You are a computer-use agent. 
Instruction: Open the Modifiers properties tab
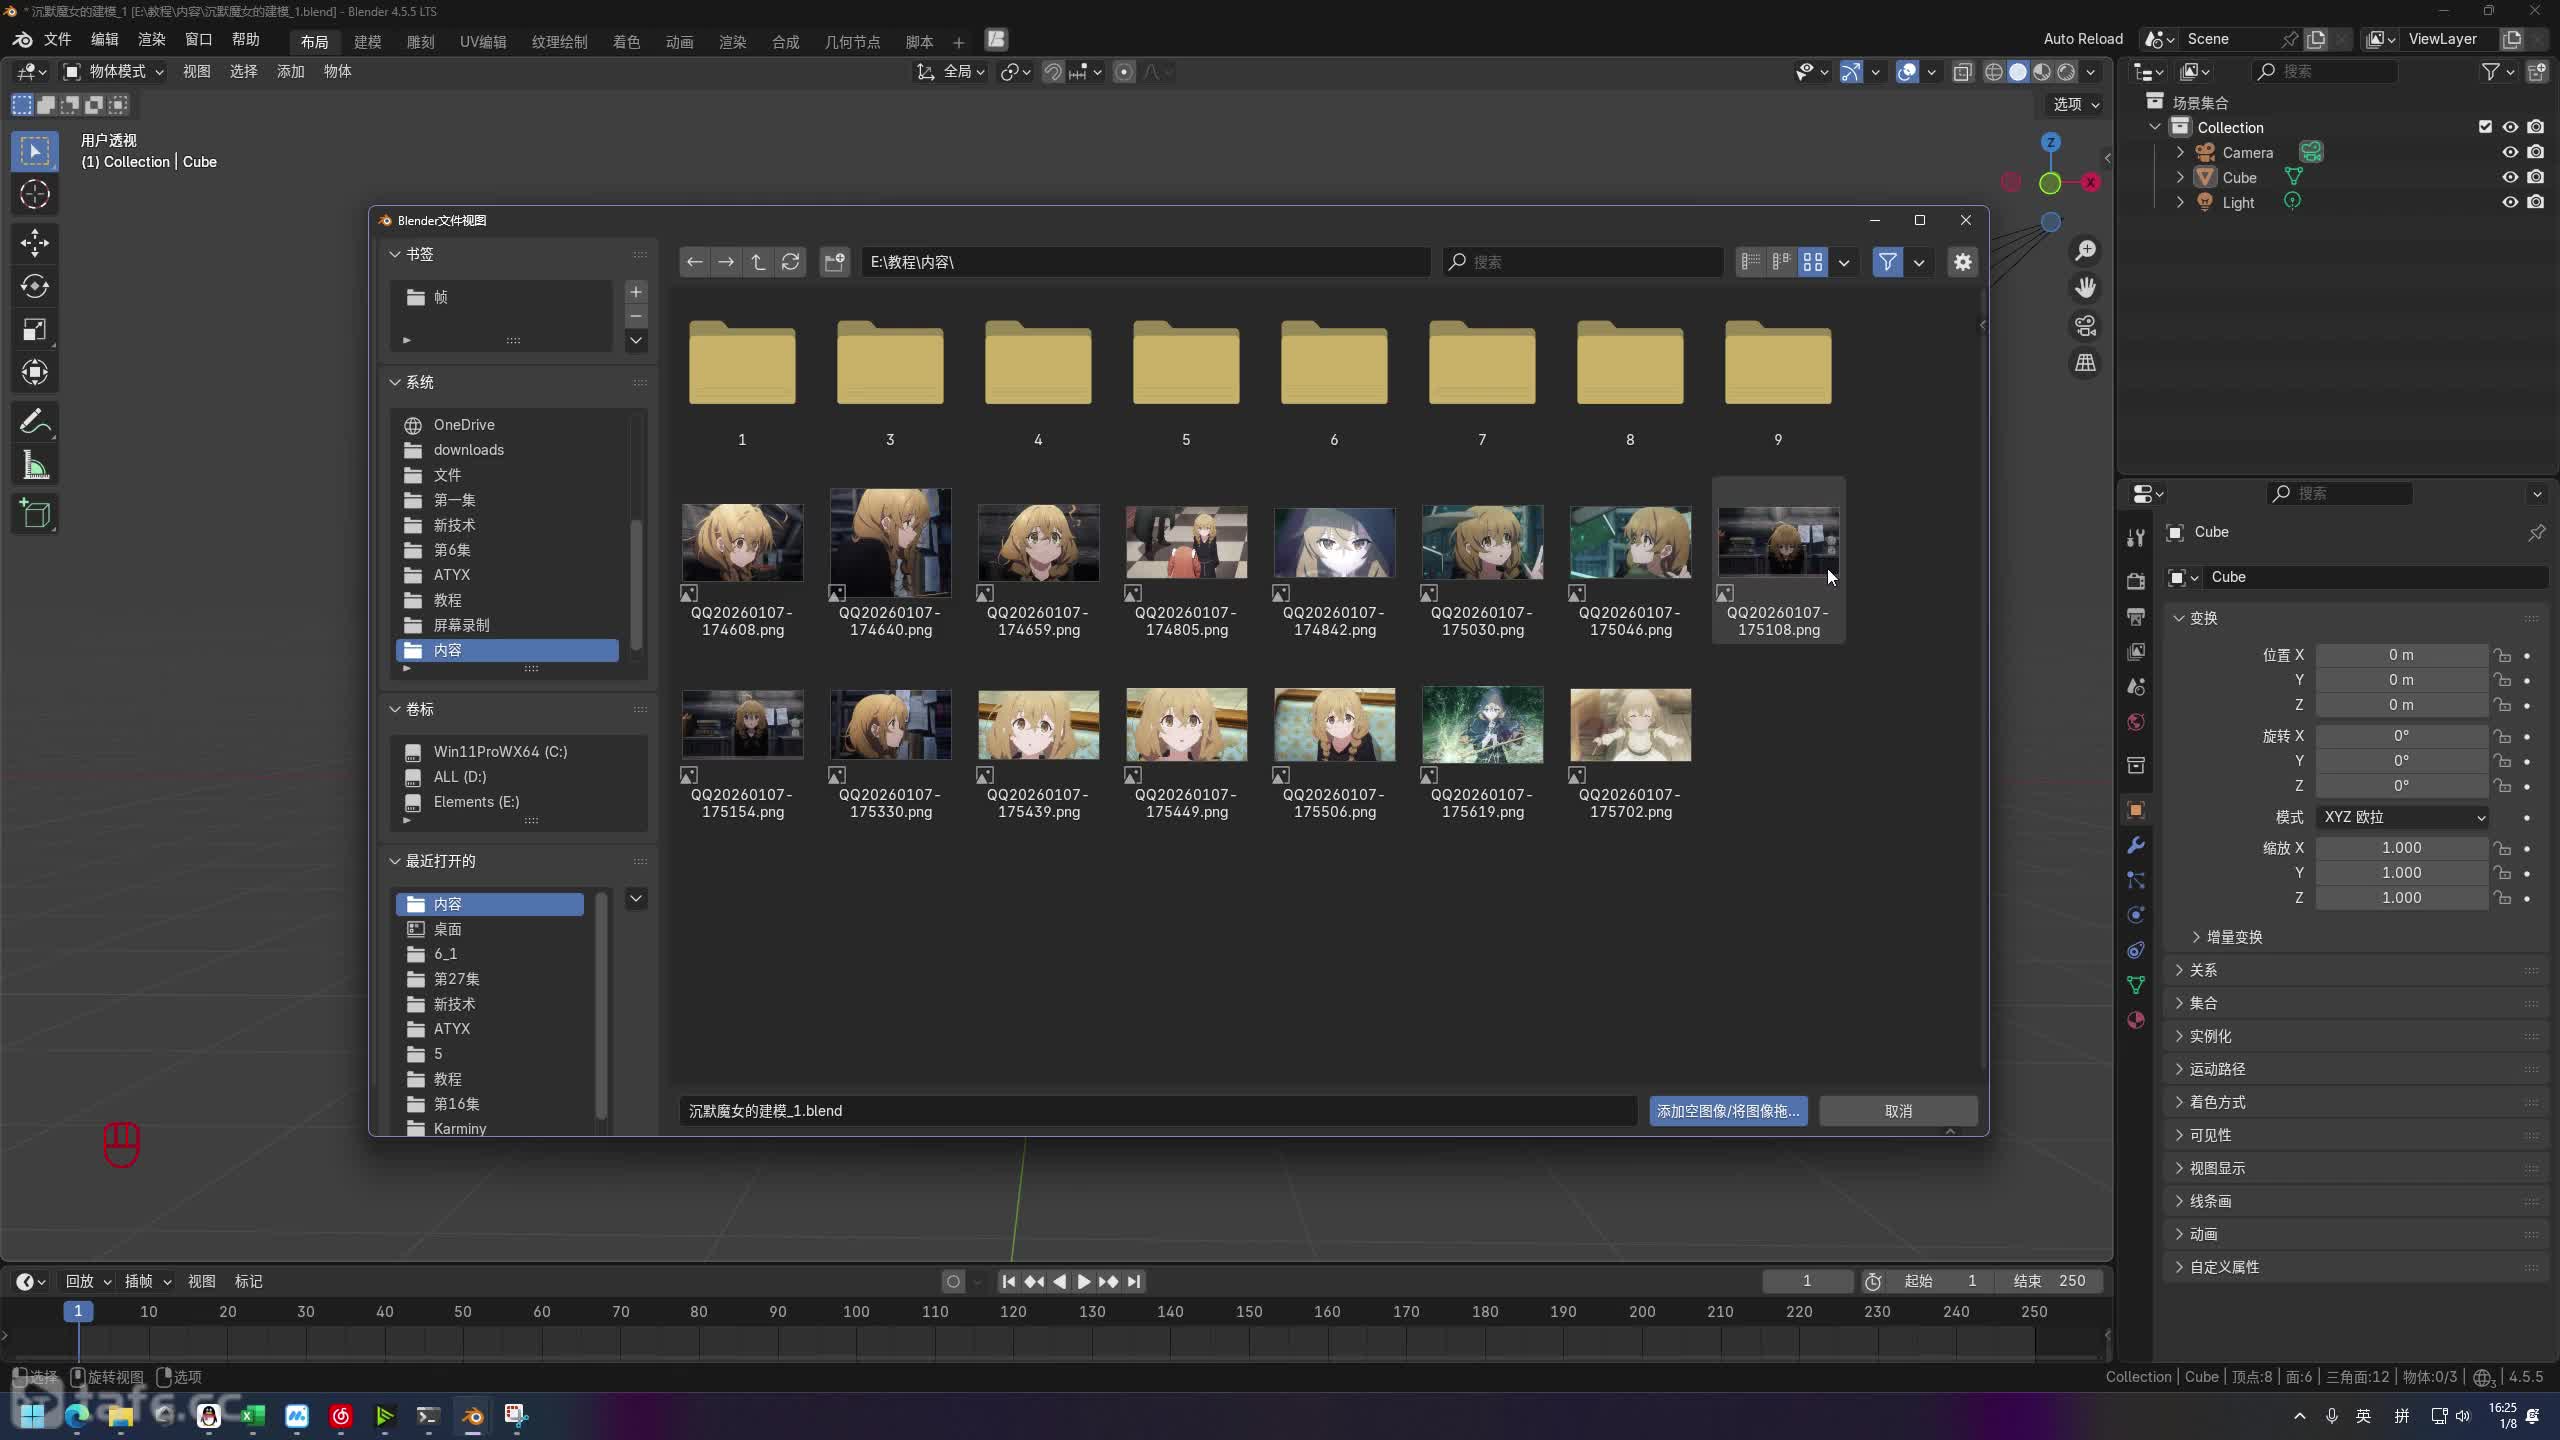(x=2136, y=846)
